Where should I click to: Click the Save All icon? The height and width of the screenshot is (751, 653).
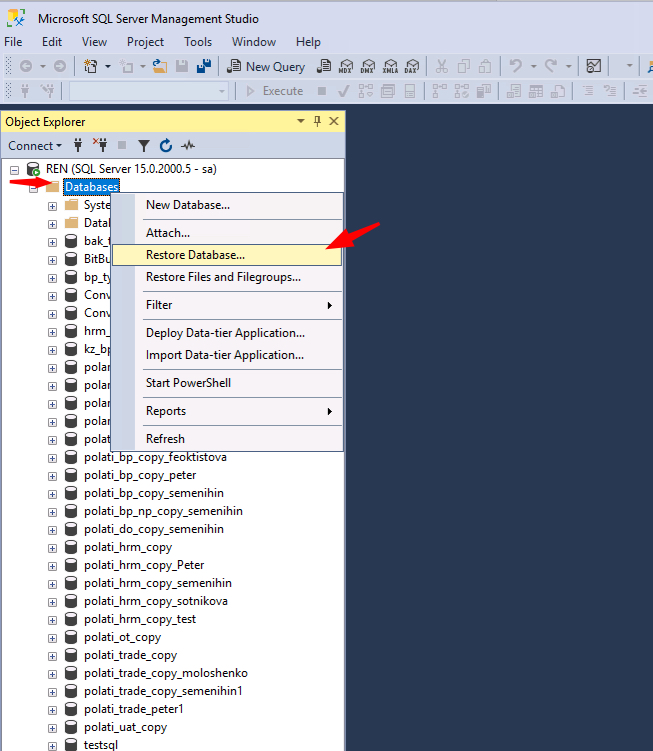204,66
